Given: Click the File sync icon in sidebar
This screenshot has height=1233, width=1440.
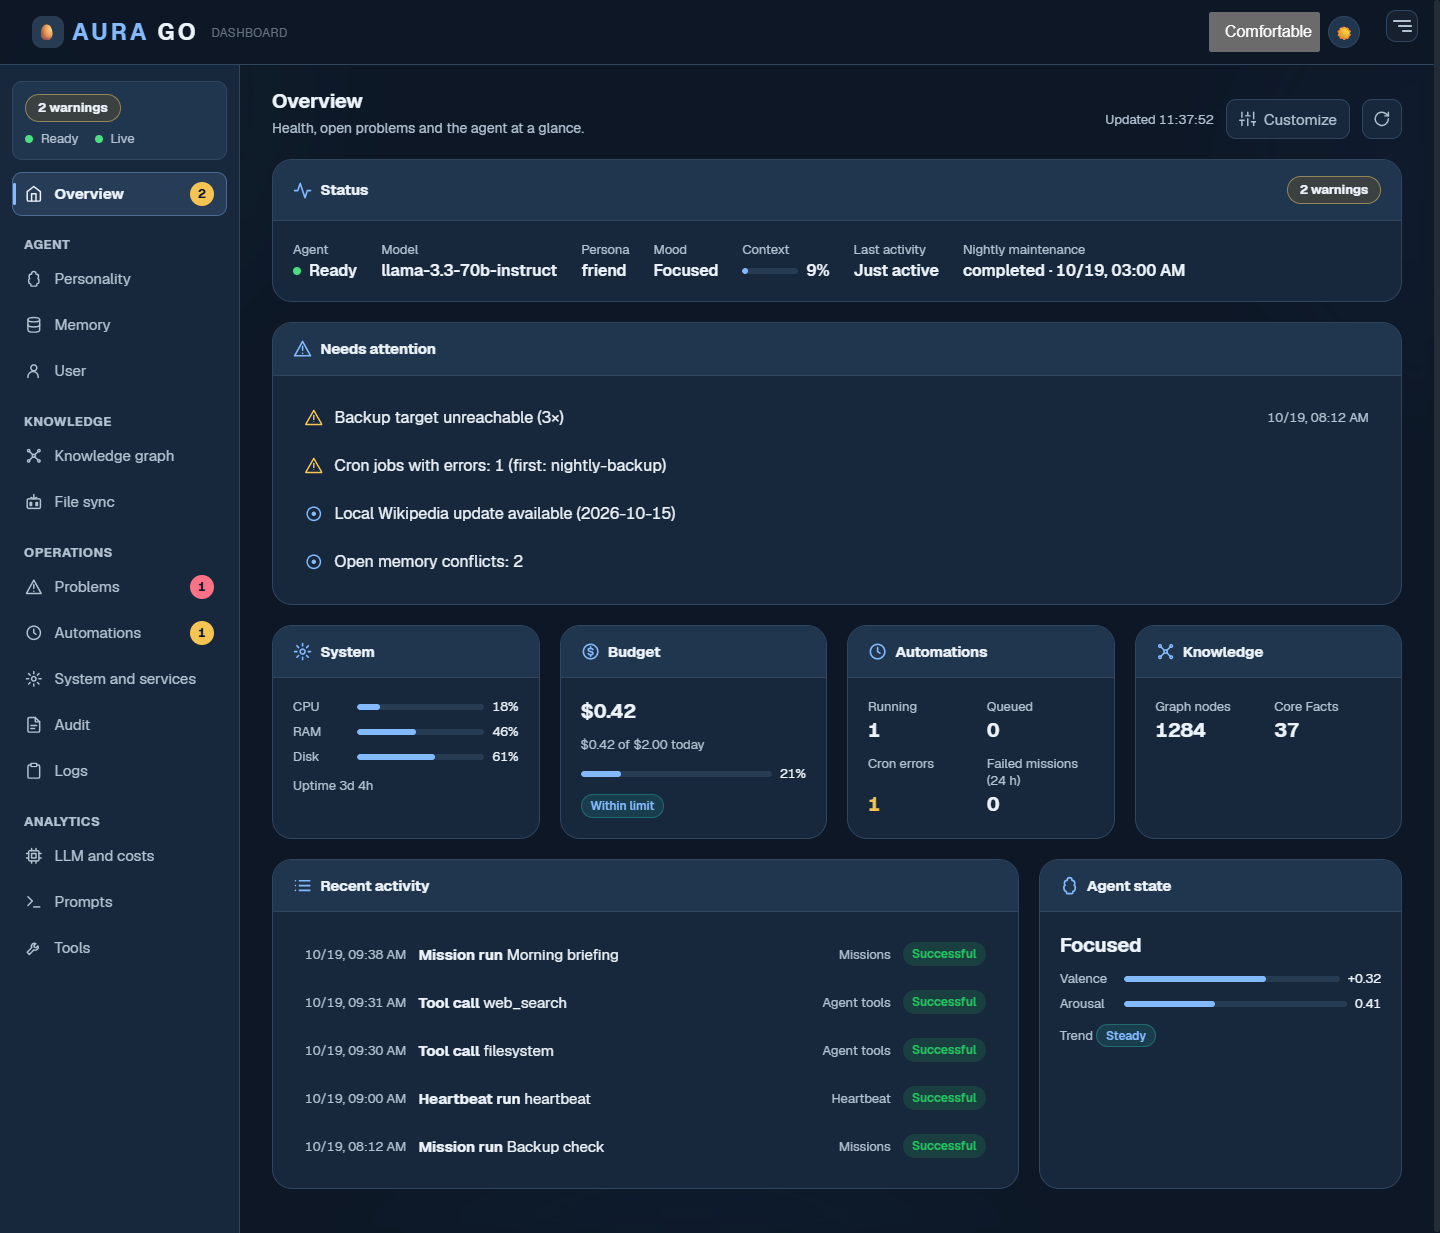Looking at the screenshot, I should click(x=34, y=502).
